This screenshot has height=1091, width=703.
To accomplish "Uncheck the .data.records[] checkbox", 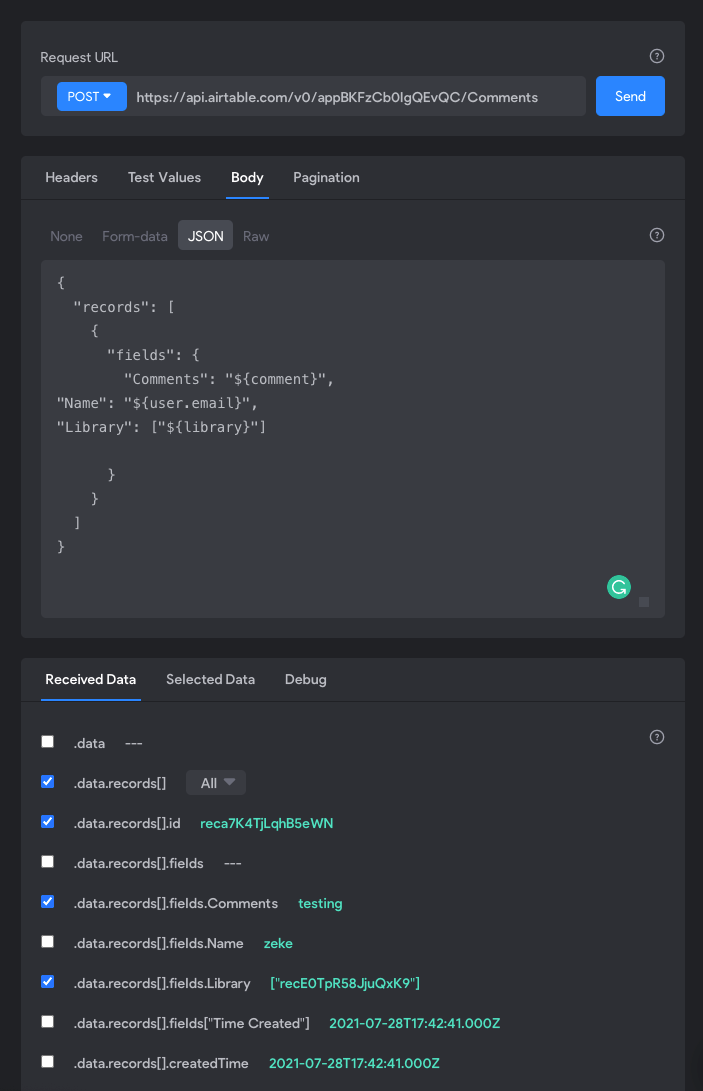I will click(x=47, y=781).
